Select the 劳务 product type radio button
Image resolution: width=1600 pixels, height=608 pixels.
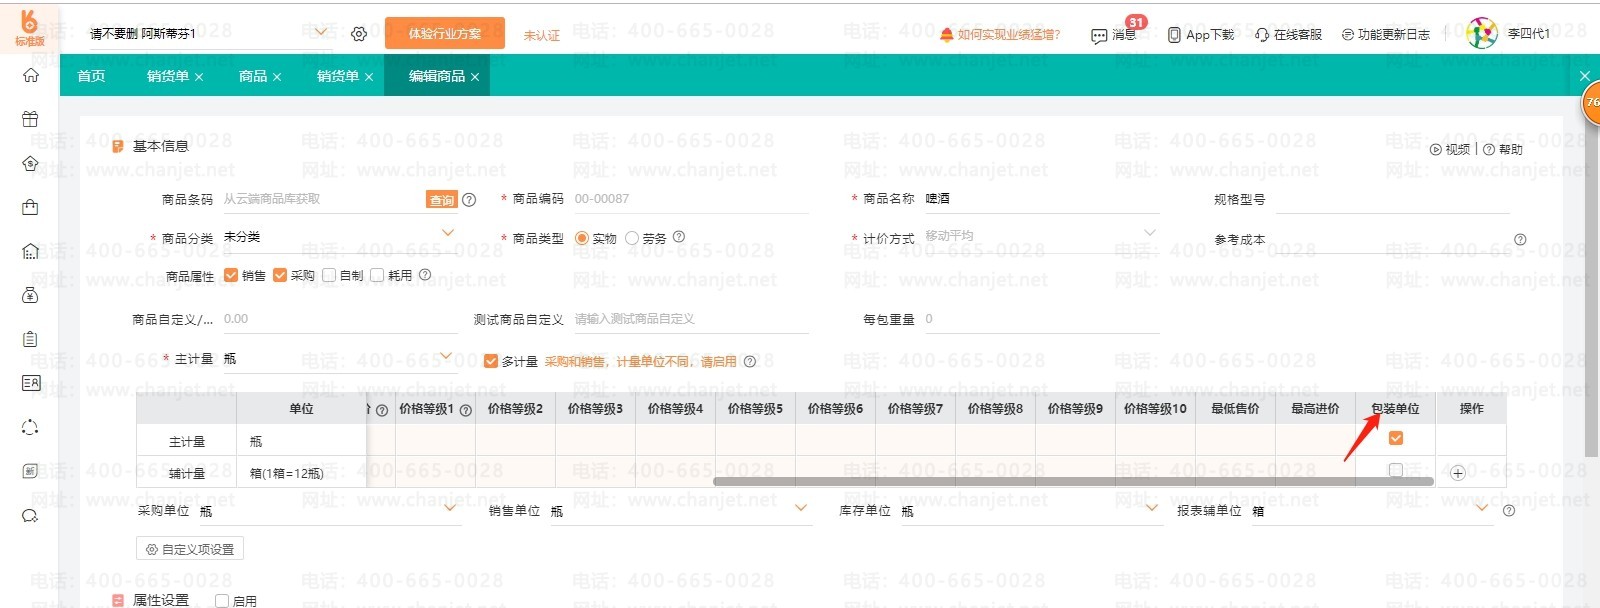click(632, 238)
